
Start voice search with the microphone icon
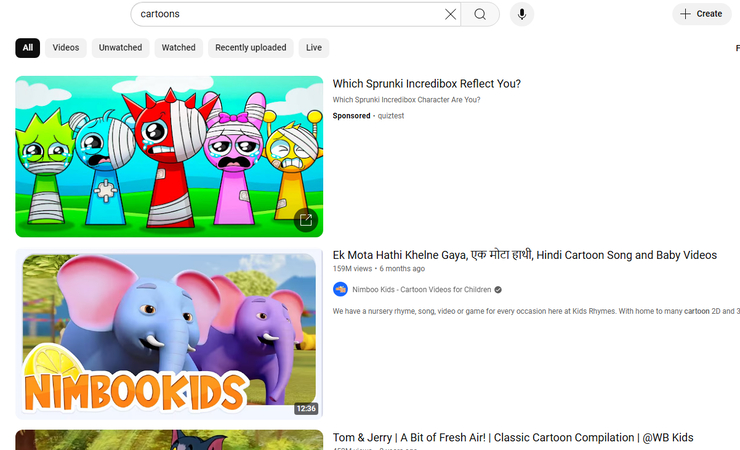tap(521, 14)
